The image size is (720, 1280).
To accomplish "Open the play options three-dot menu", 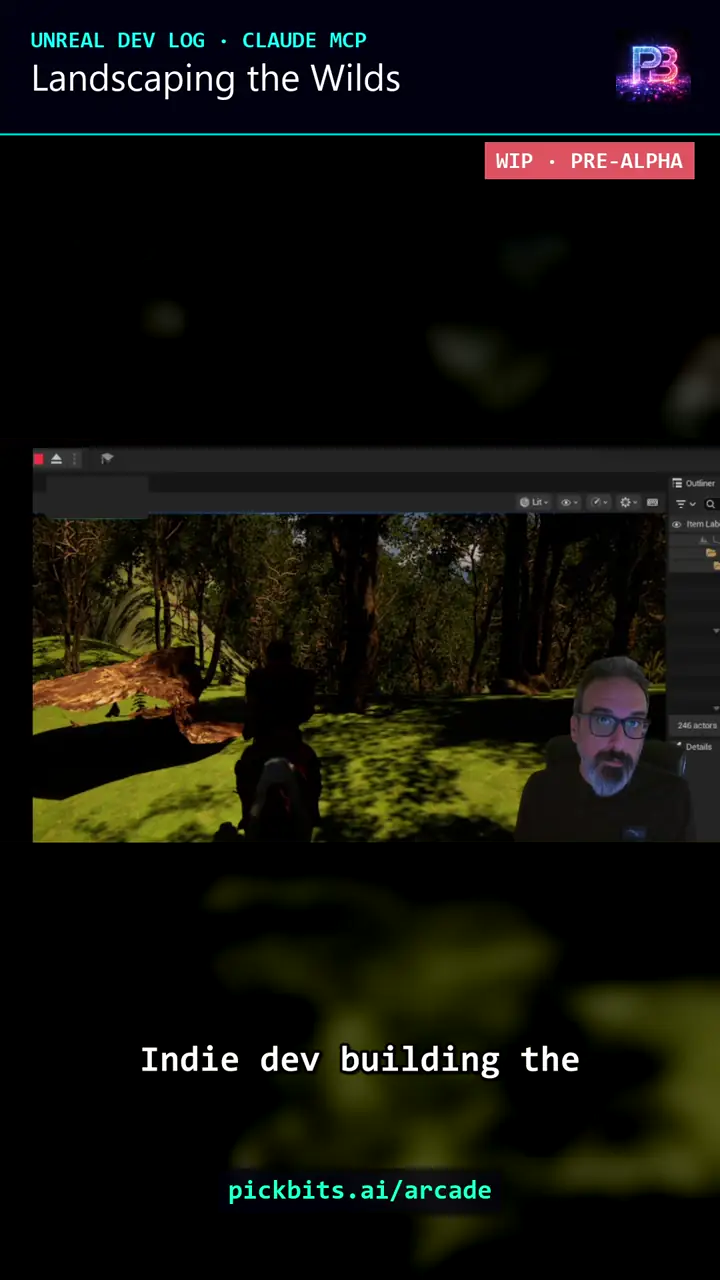I will (75, 459).
